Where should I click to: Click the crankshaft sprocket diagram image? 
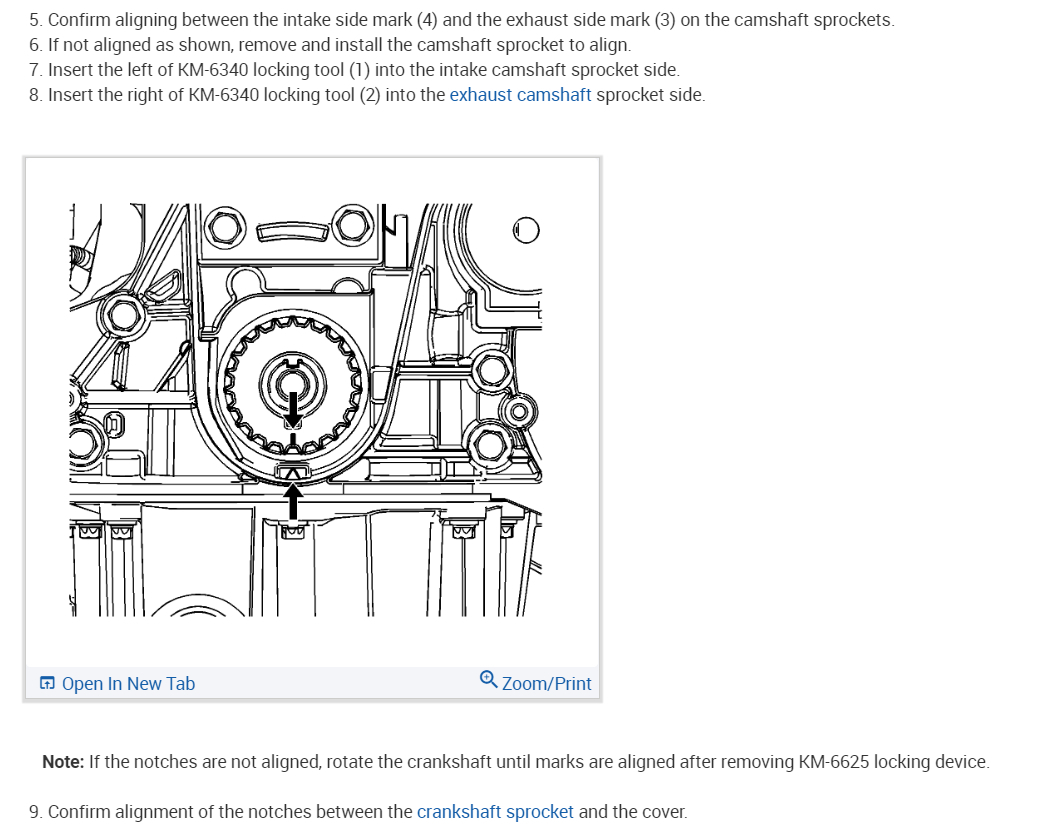click(x=305, y=410)
